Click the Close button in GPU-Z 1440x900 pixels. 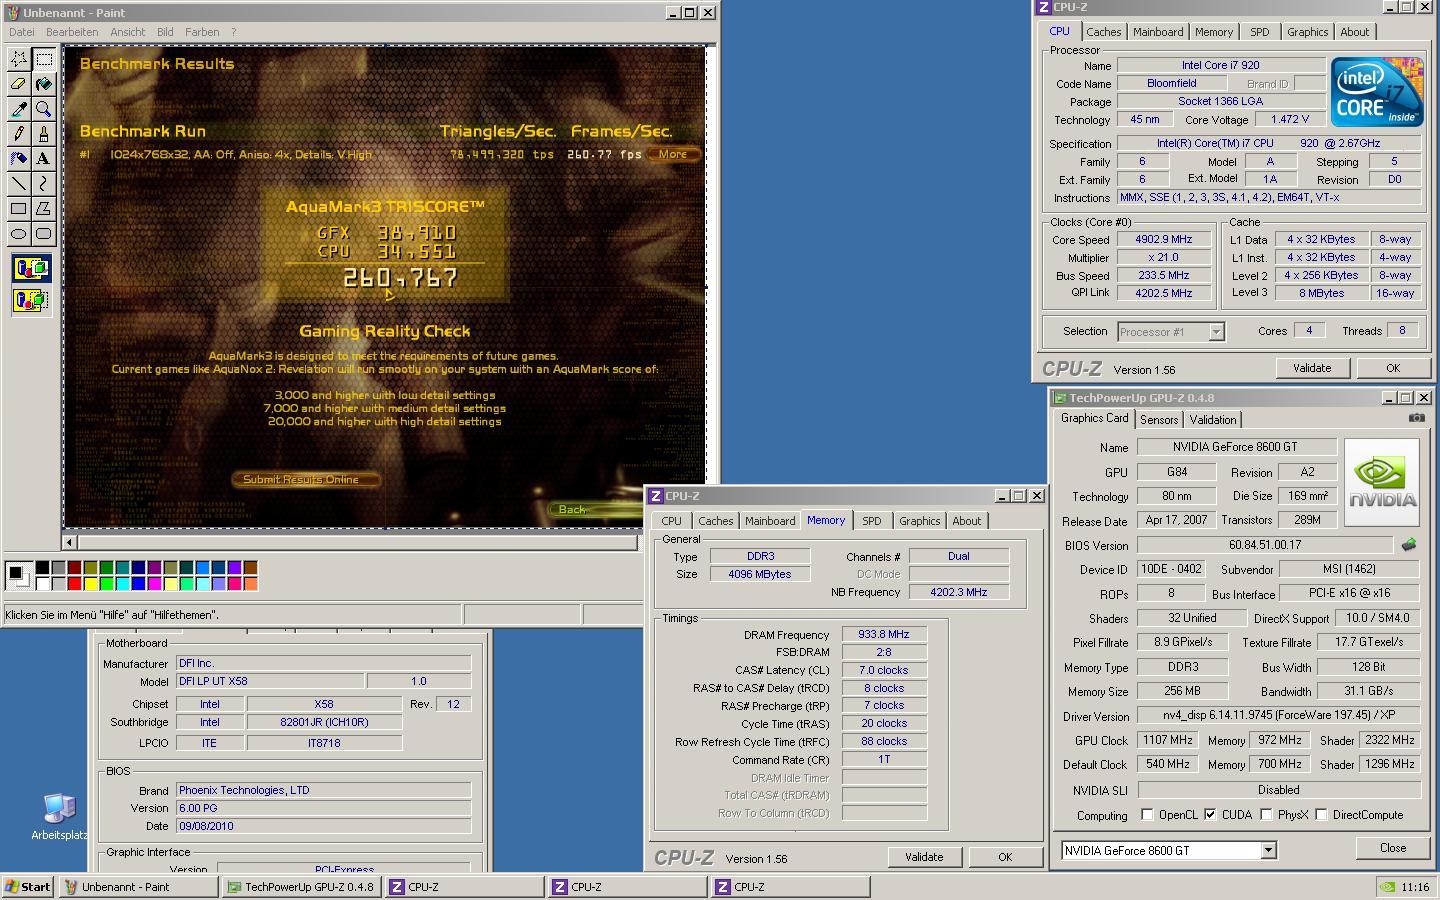1393,848
